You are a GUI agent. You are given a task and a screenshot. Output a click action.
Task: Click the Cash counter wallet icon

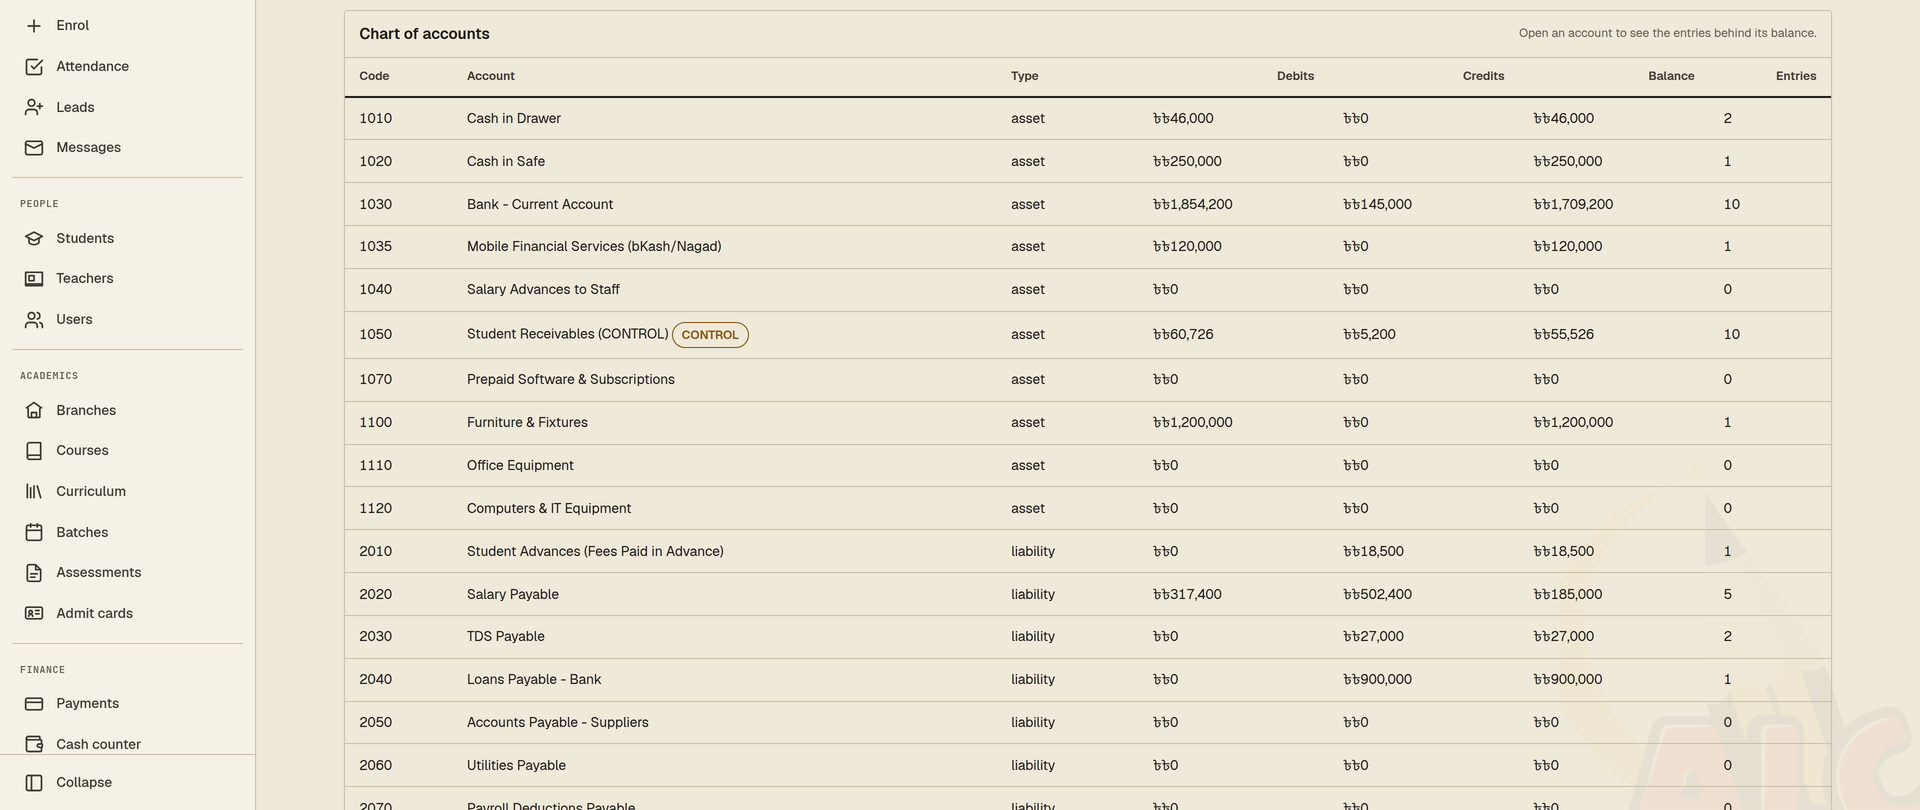coord(34,744)
